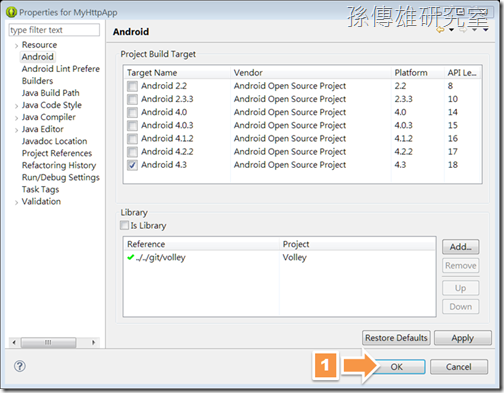
Task: Click the Apply button
Action: (x=463, y=338)
